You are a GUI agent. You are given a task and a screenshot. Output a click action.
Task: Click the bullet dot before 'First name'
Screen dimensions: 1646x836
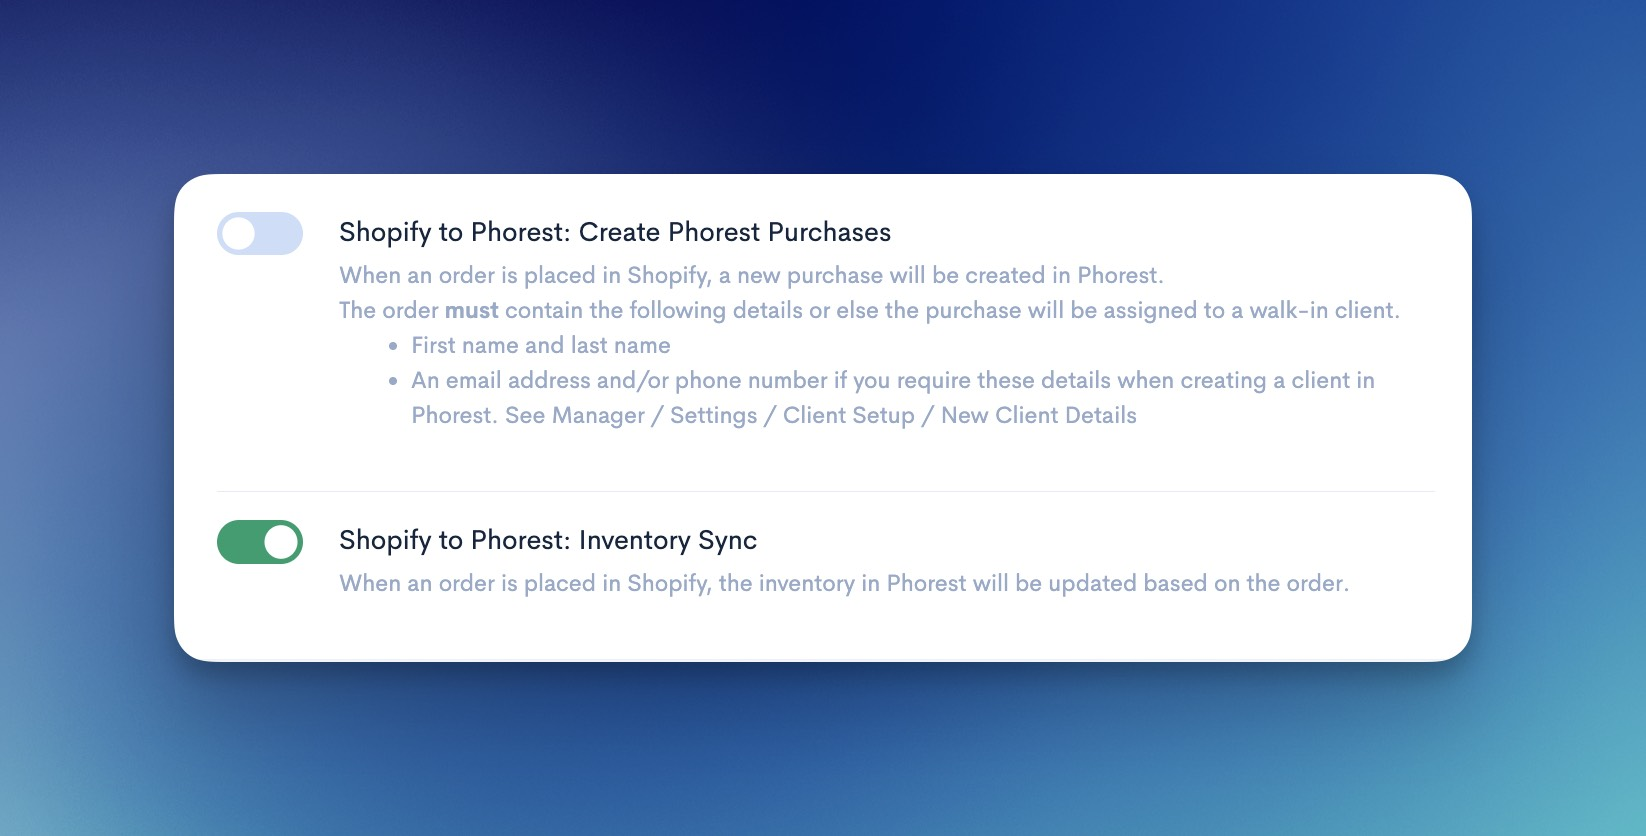(393, 346)
